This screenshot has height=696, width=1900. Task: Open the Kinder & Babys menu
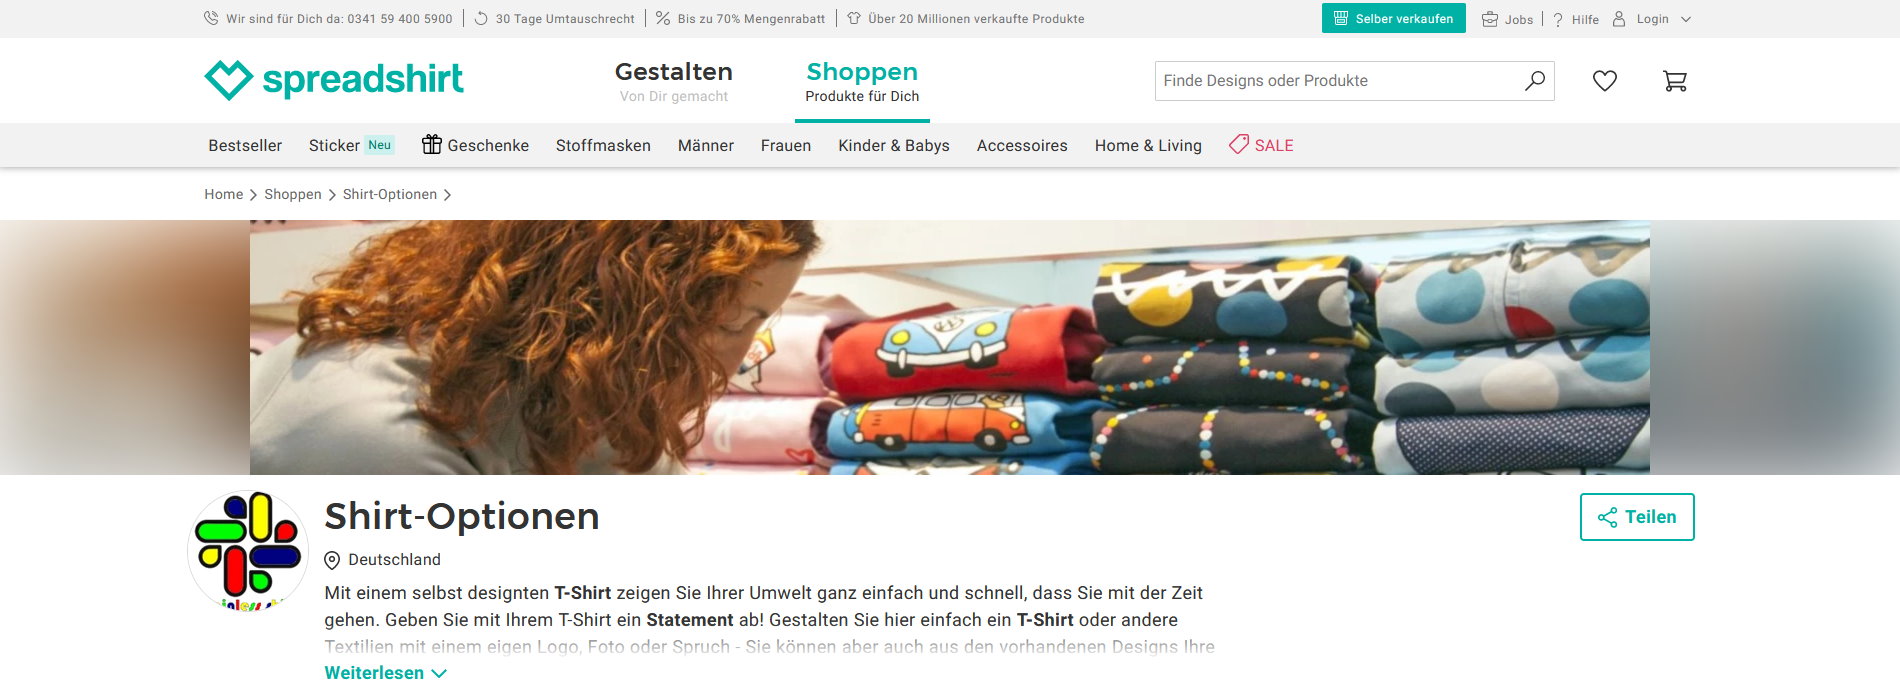(894, 145)
